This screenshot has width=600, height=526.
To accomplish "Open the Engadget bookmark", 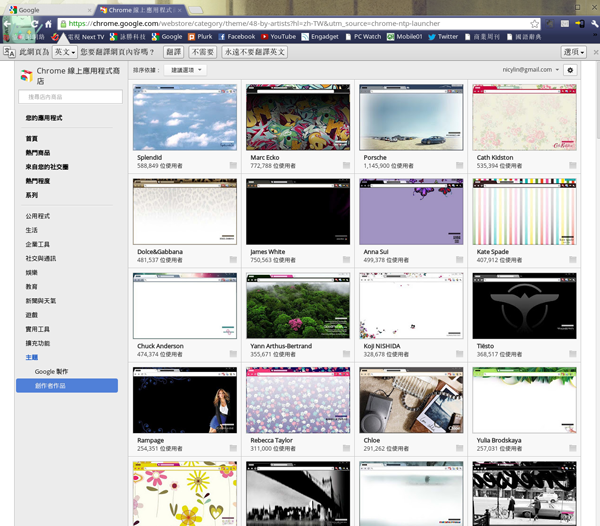I will click(x=320, y=37).
